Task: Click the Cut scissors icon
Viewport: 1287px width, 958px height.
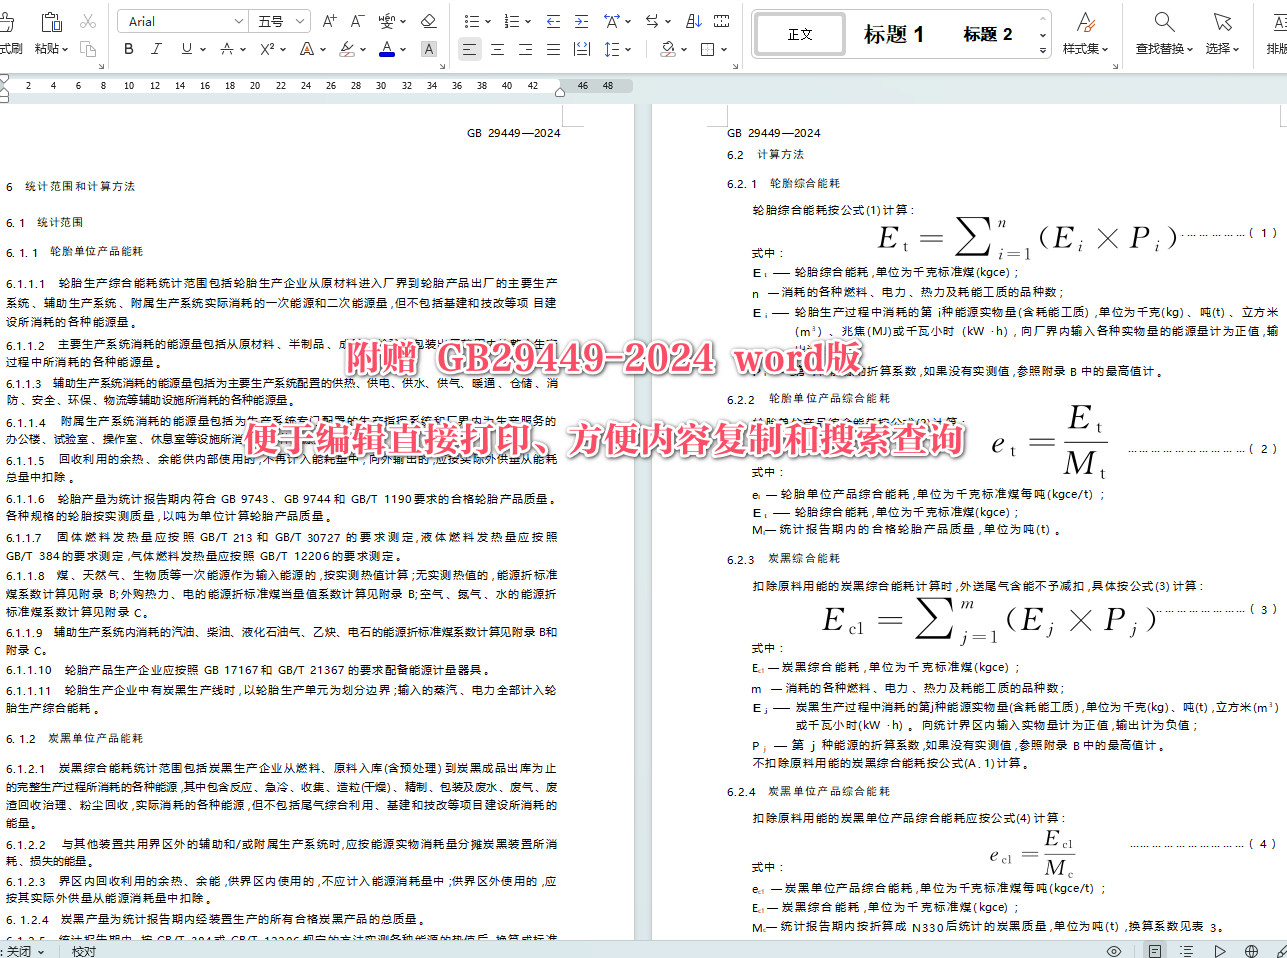Action: [86, 22]
